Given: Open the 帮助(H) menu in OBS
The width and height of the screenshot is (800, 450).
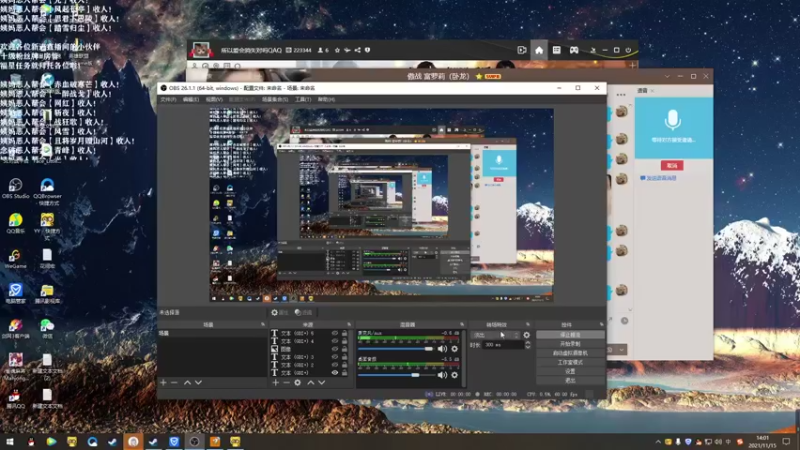Looking at the screenshot, I should click(327, 99).
